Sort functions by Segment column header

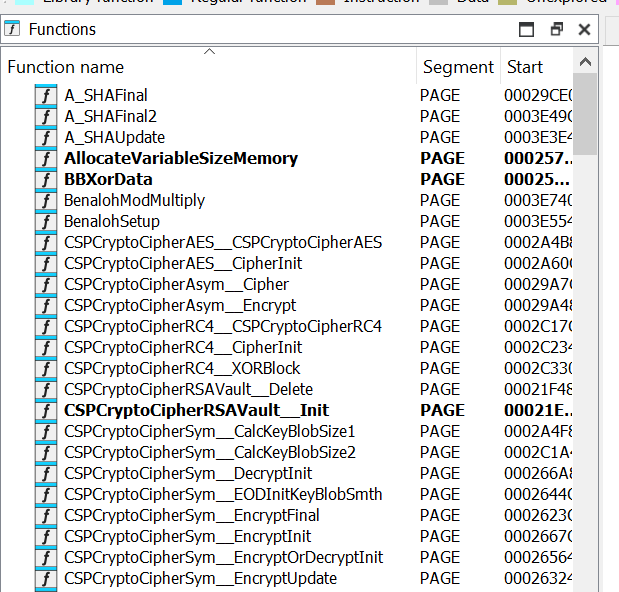tap(458, 67)
